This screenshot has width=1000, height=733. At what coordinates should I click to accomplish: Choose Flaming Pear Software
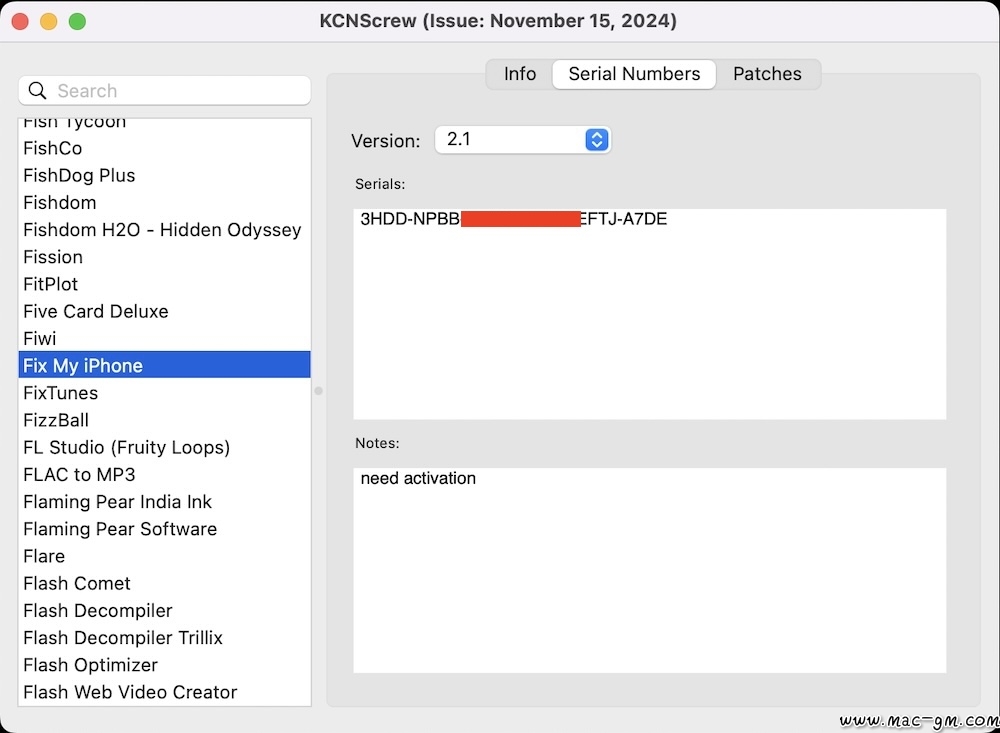pos(165,529)
